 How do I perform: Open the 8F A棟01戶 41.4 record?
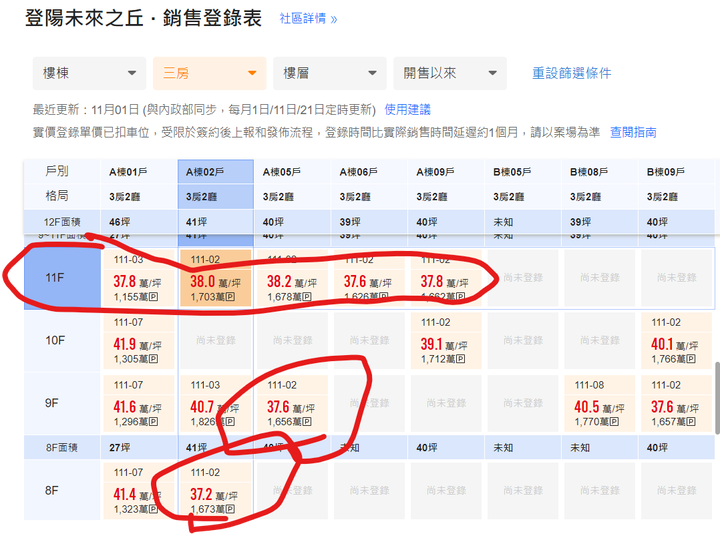(139, 490)
